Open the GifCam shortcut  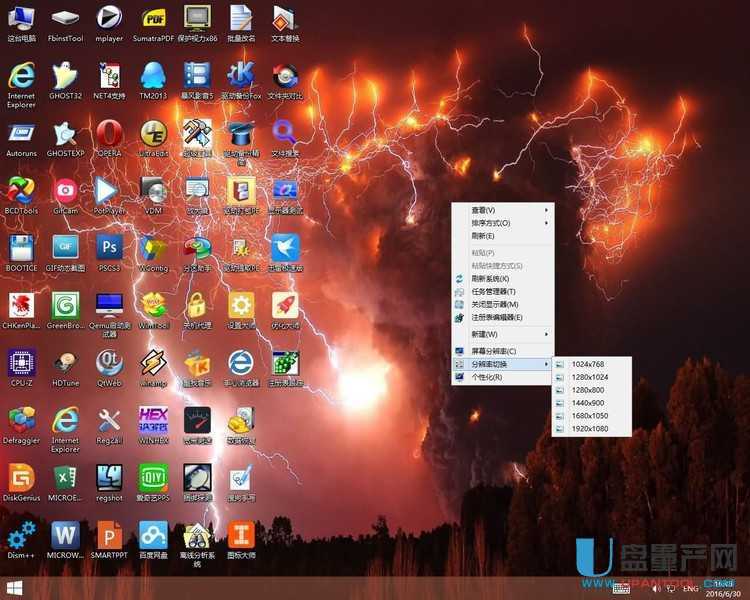(66, 196)
